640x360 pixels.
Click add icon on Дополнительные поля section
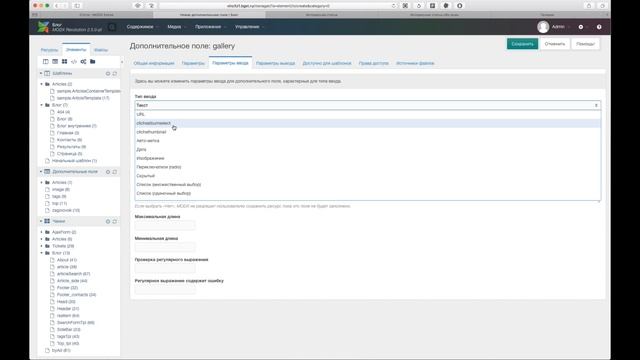click(x=108, y=172)
